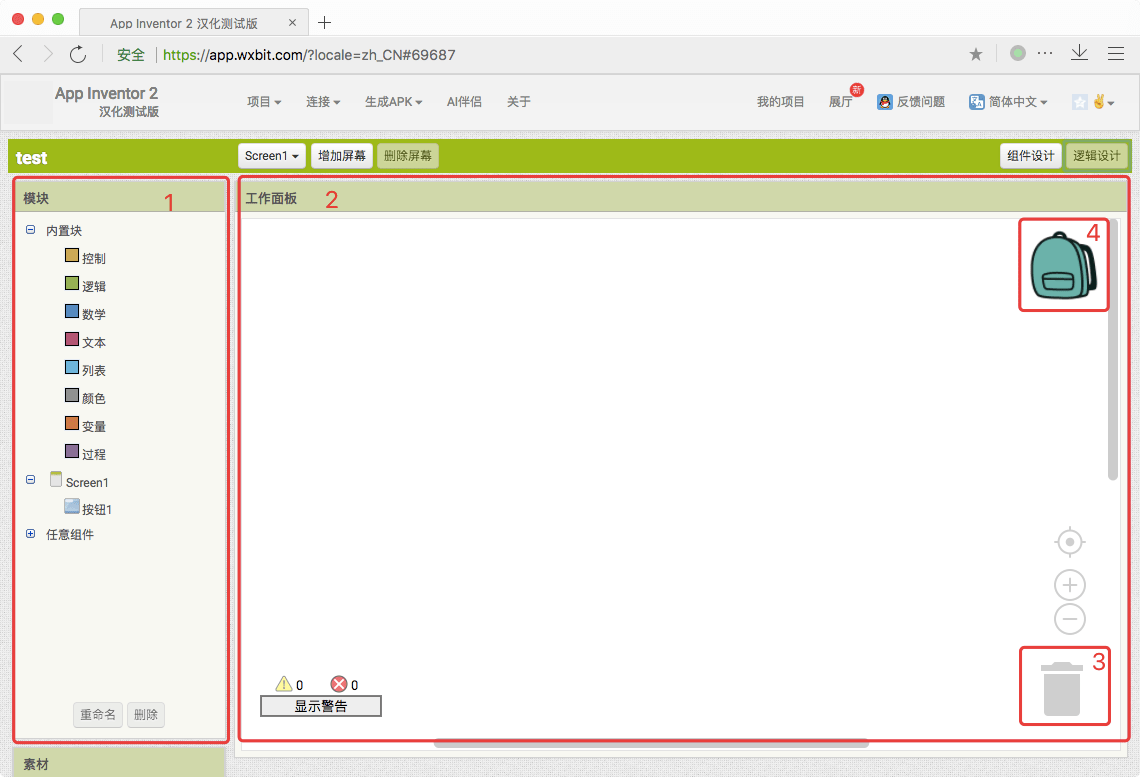Open browser downloads icon
The width and height of the screenshot is (1140, 777).
point(1080,52)
